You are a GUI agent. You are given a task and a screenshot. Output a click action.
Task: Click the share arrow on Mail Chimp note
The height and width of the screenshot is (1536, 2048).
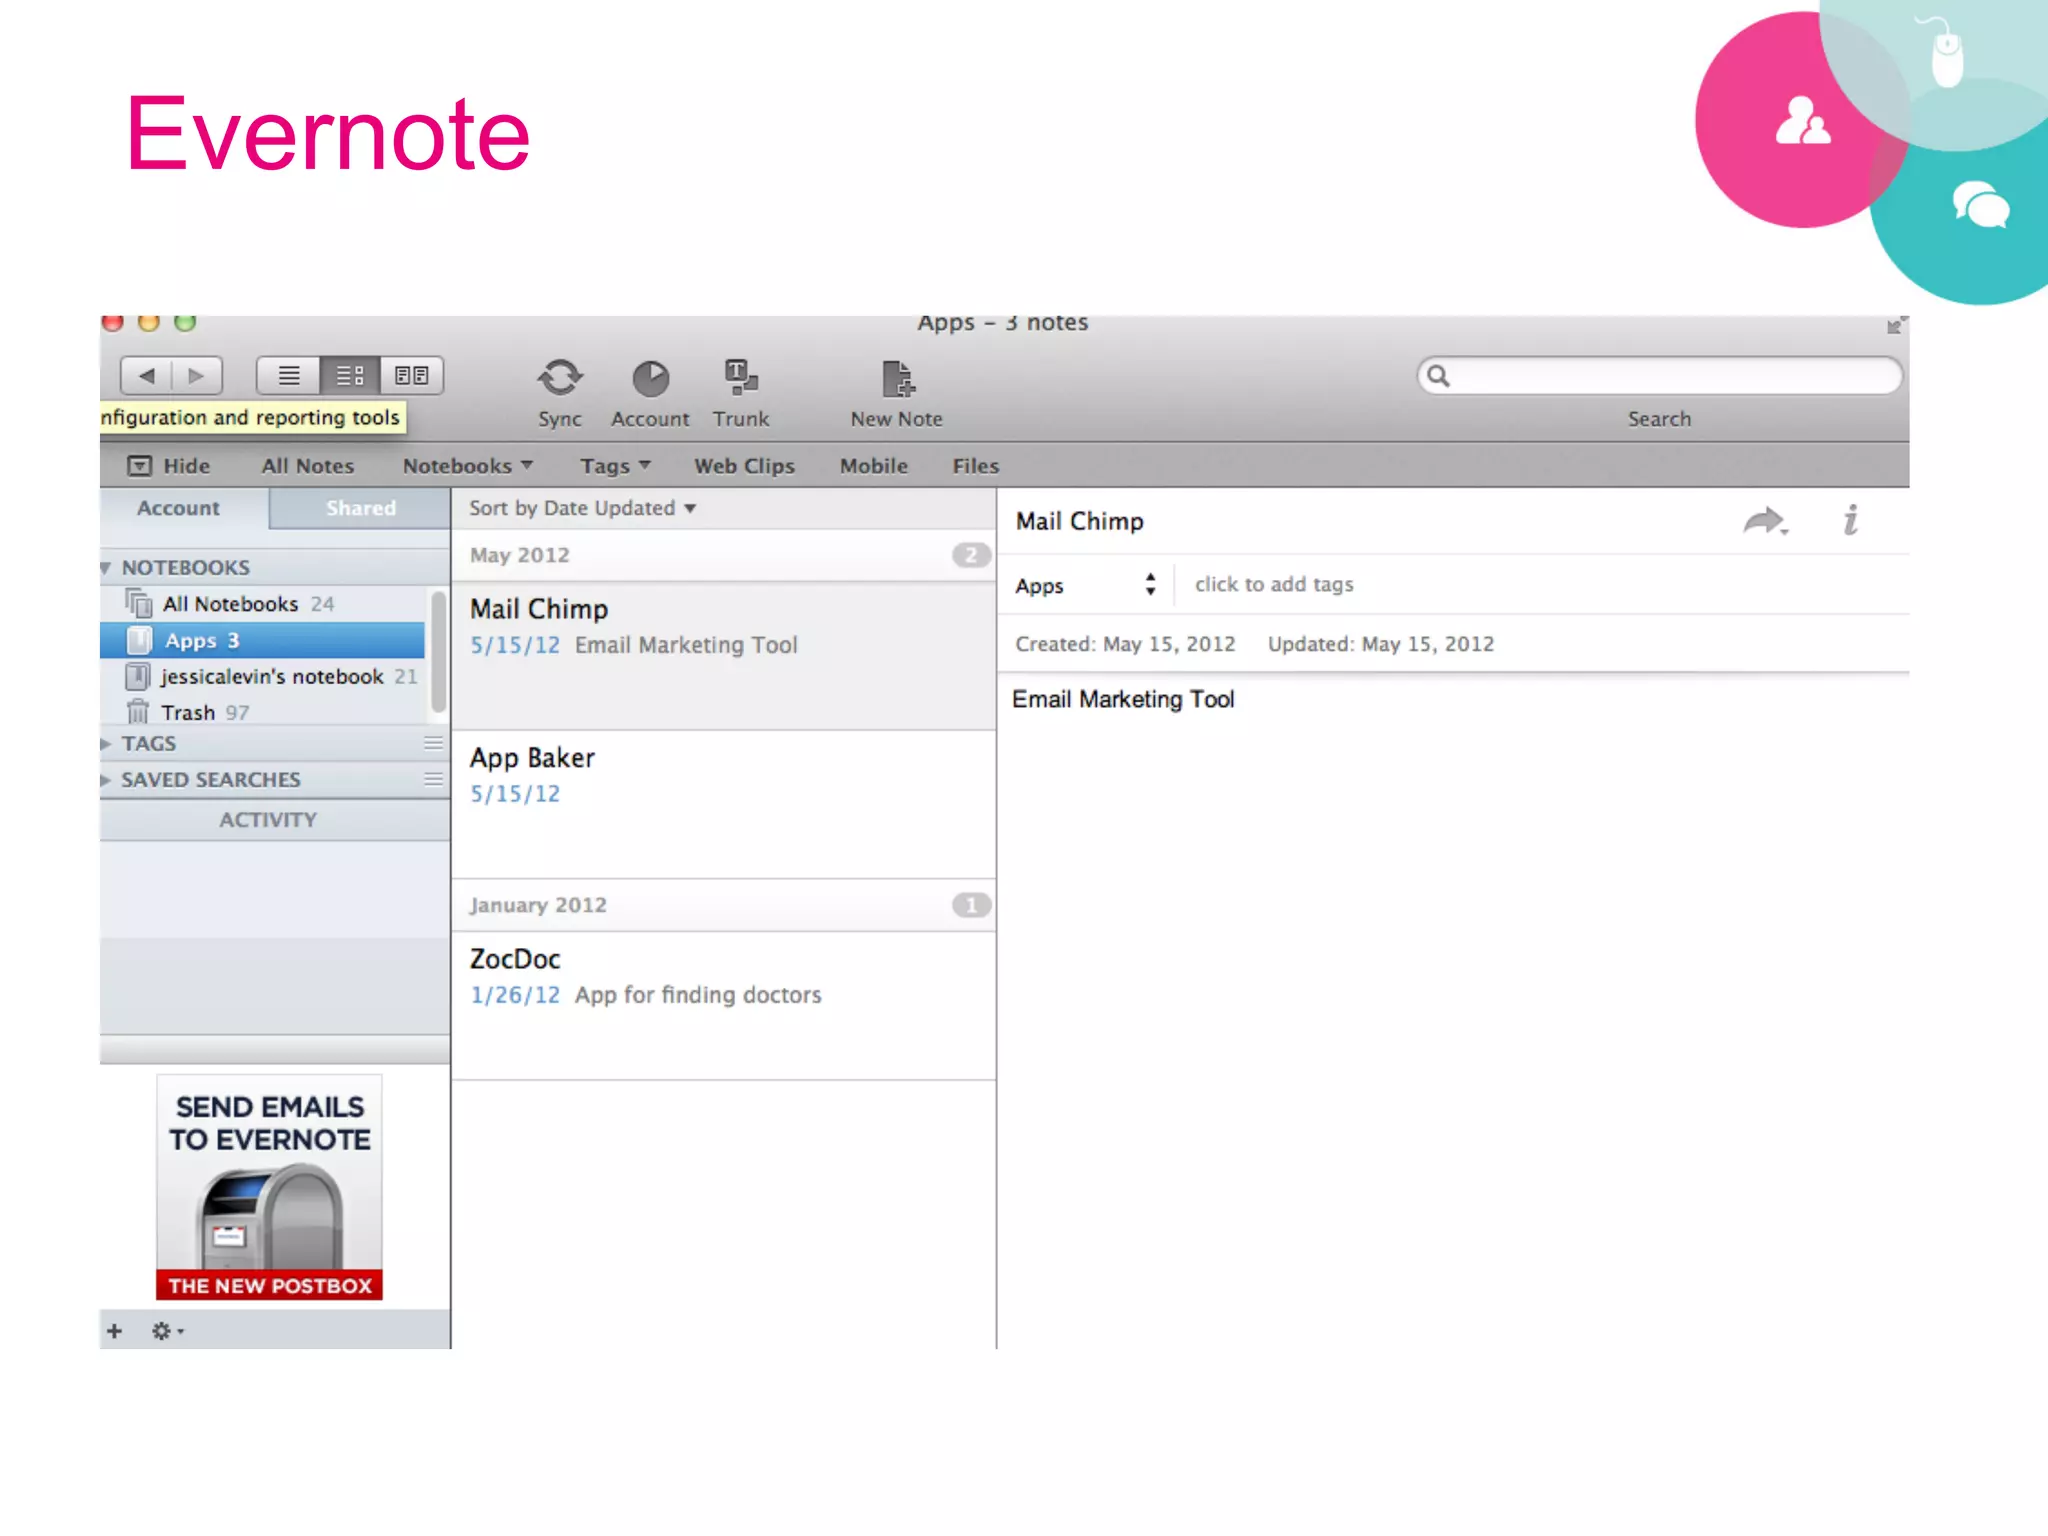click(x=1765, y=521)
